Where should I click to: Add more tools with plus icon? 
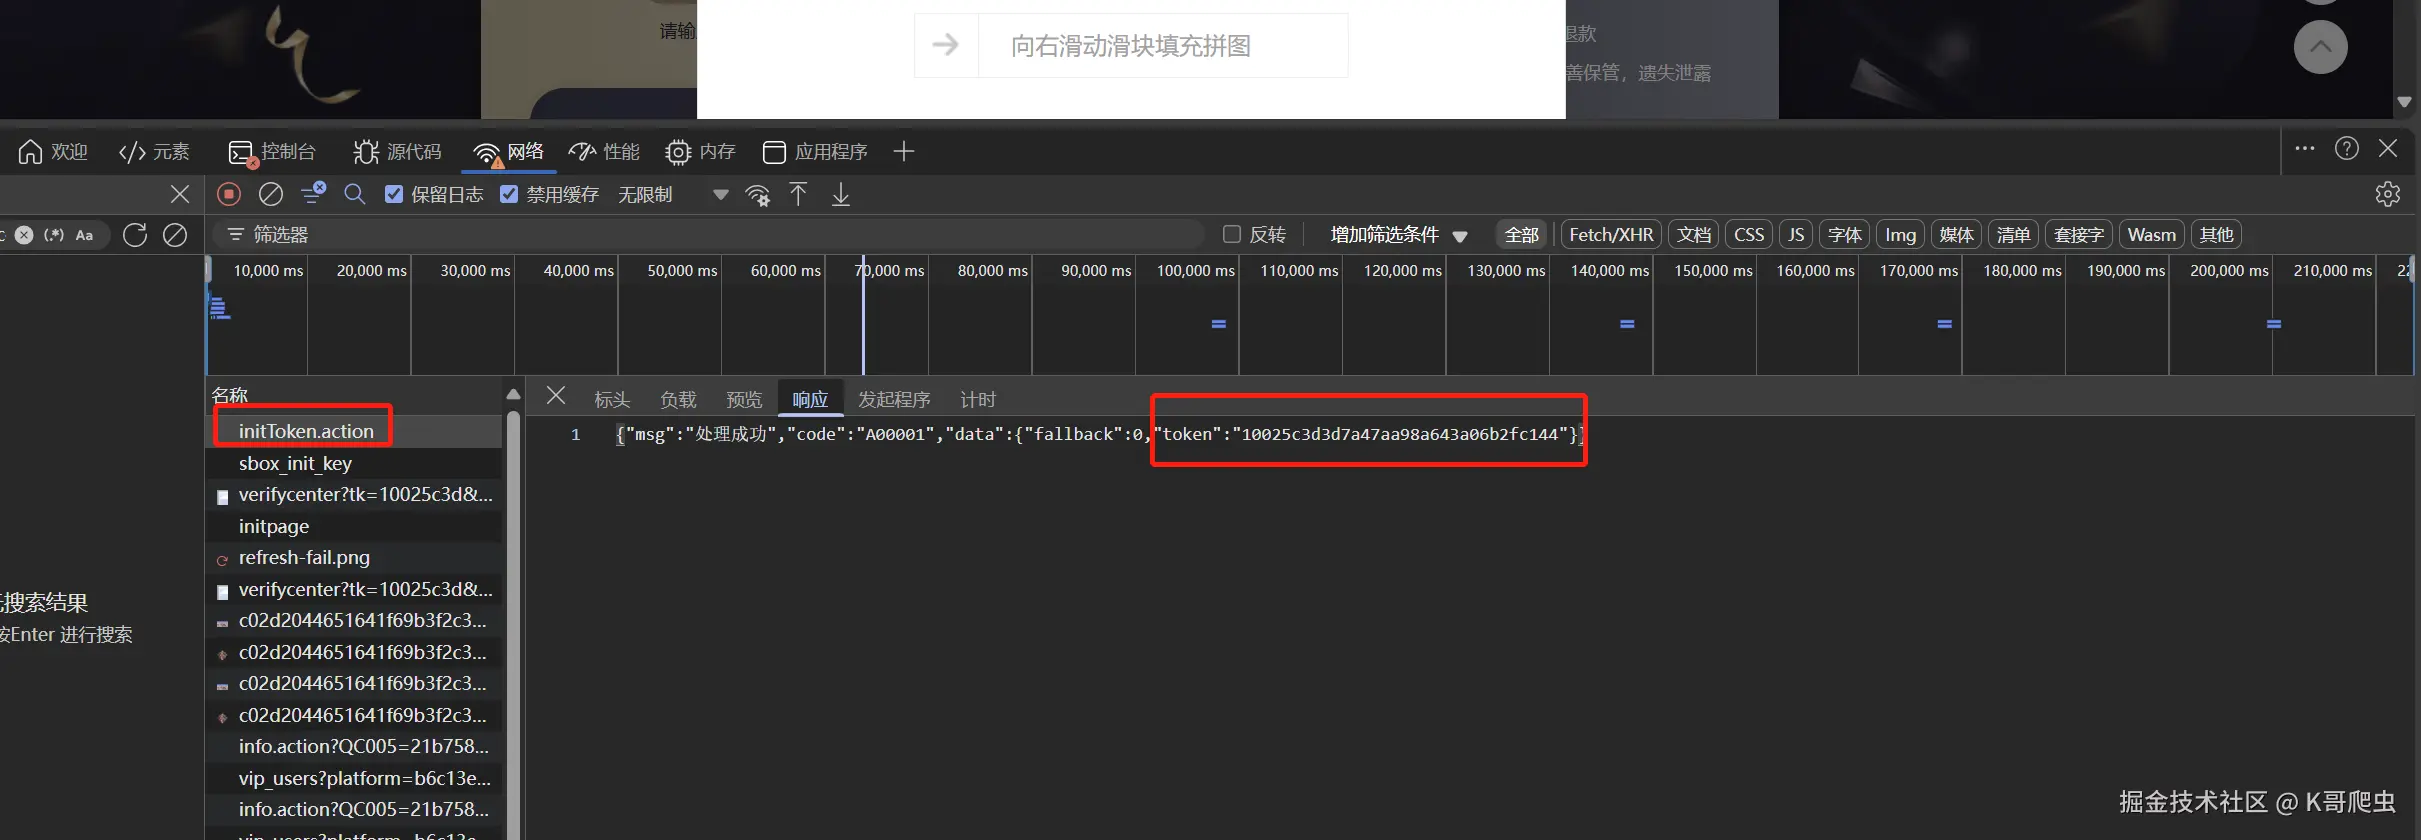[x=904, y=151]
